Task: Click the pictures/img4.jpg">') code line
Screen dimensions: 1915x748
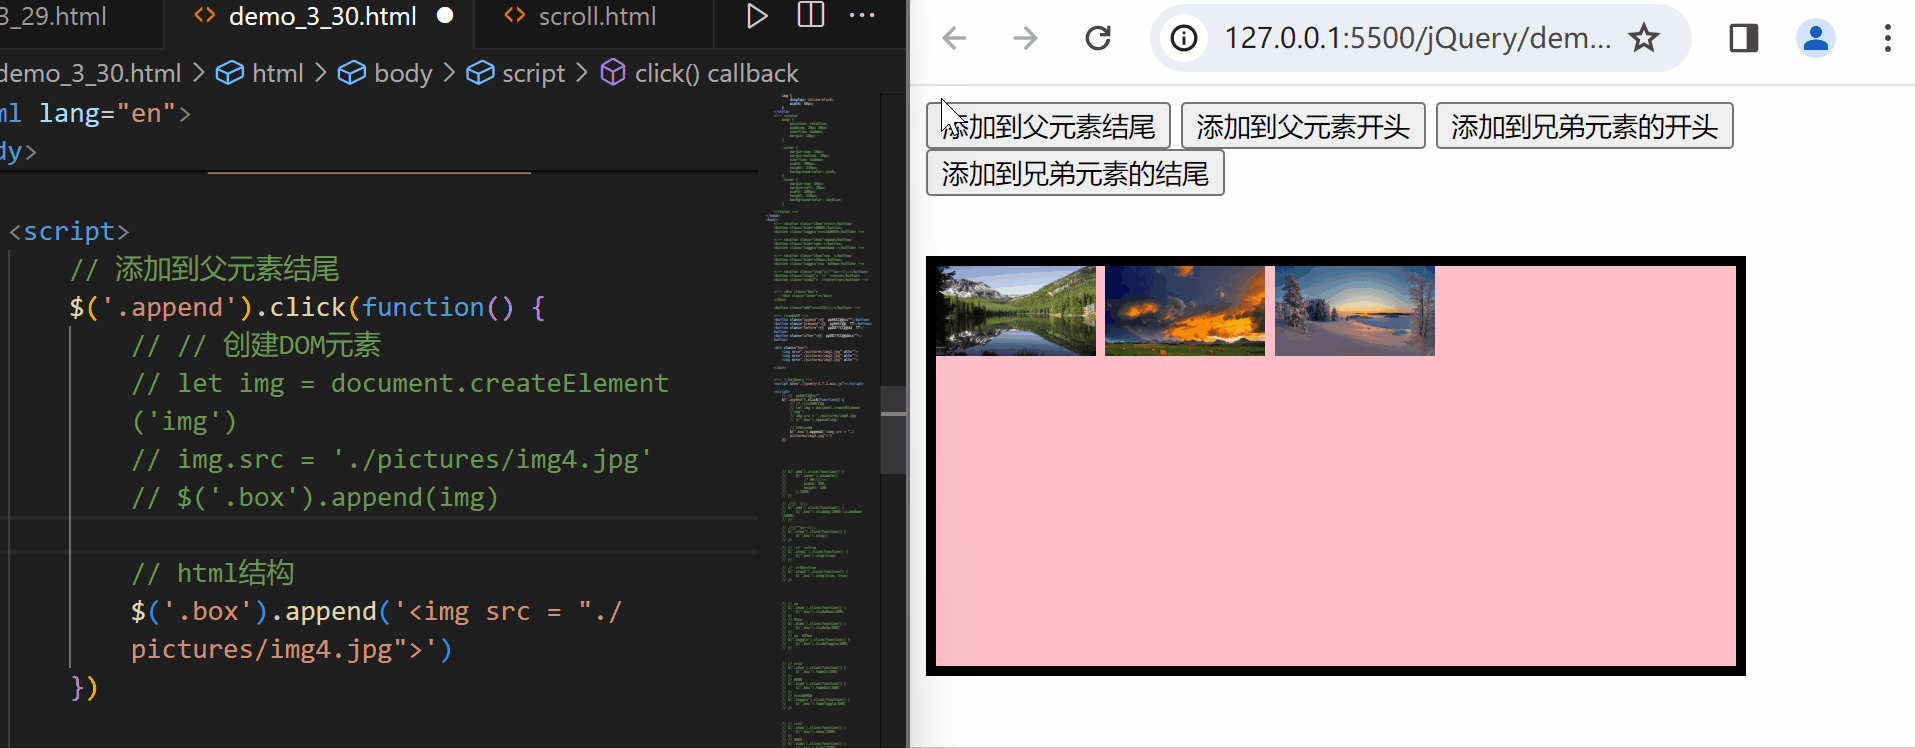Action: tap(292, 649)
